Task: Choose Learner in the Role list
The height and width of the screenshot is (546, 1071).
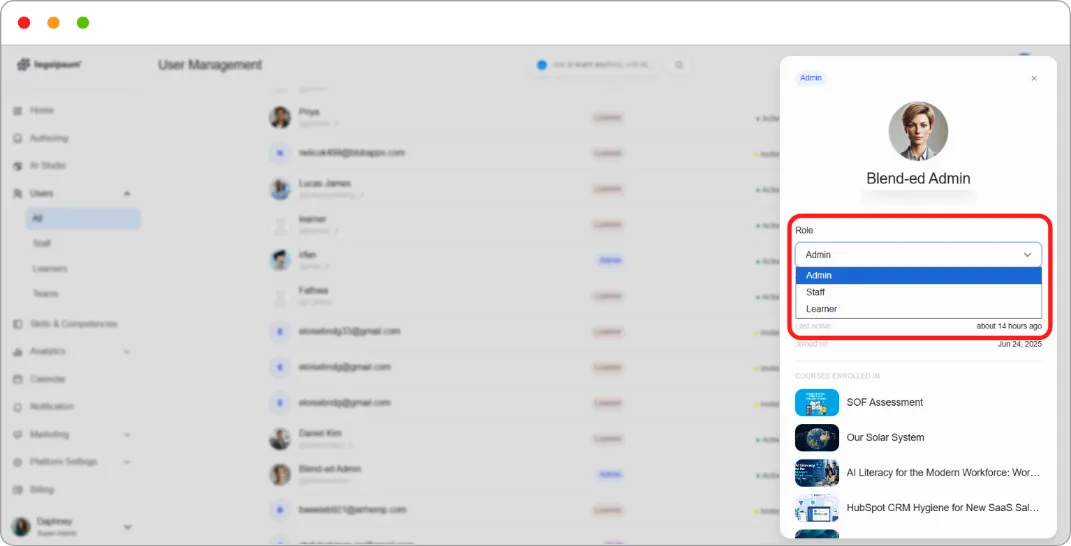Action: [x=918, y=309]
